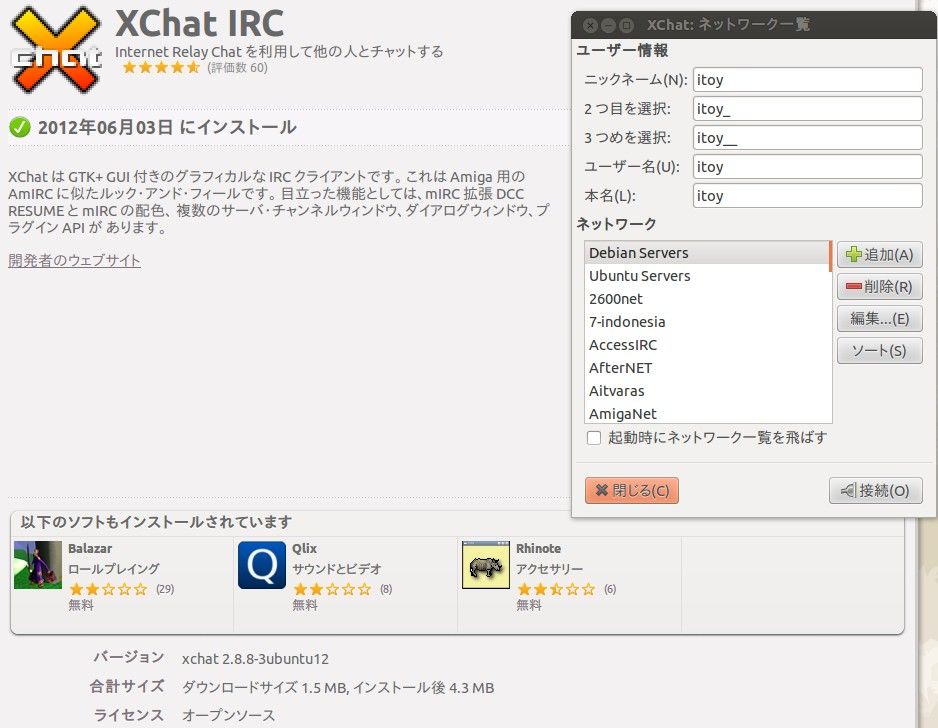938x728 pixels.
Task: Select AmigaNet in network list
Action: pos(706,413)
